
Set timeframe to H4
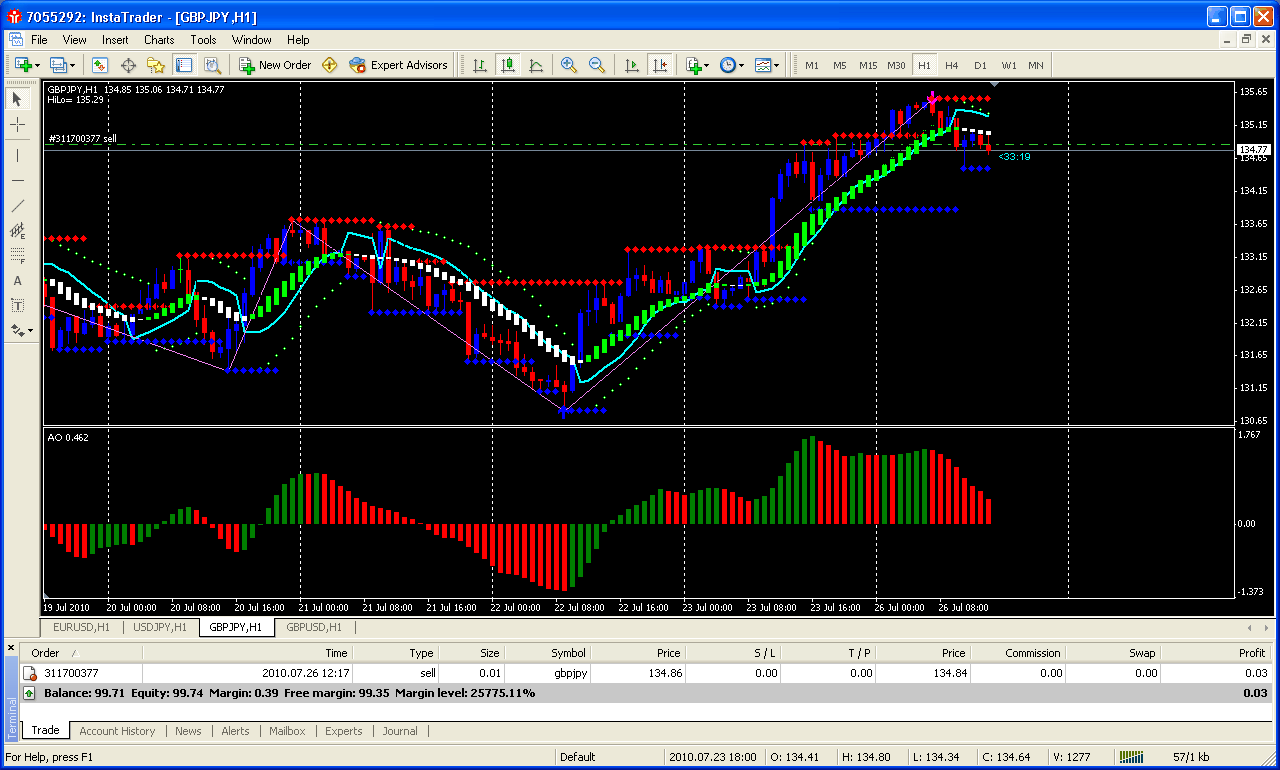click(951, 65)
